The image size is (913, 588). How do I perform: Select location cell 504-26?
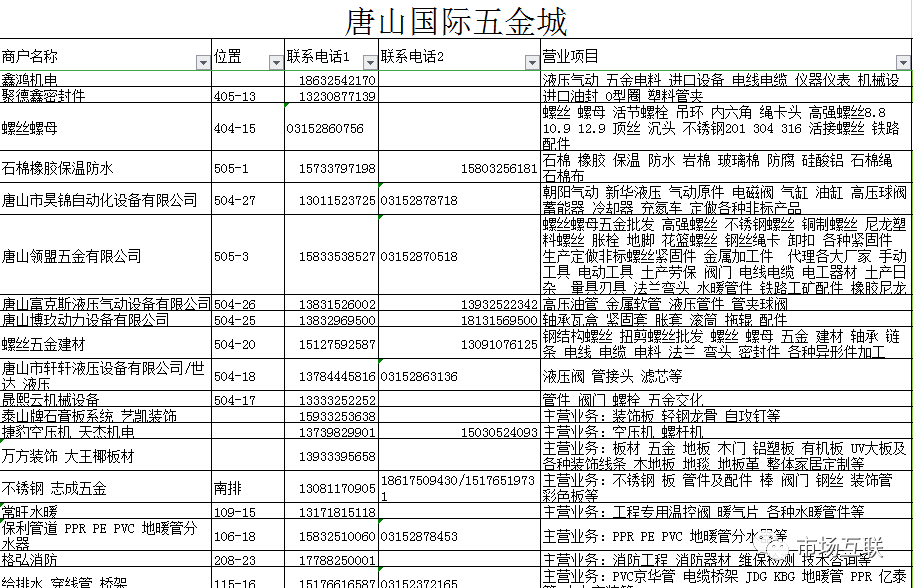point(248,303)
